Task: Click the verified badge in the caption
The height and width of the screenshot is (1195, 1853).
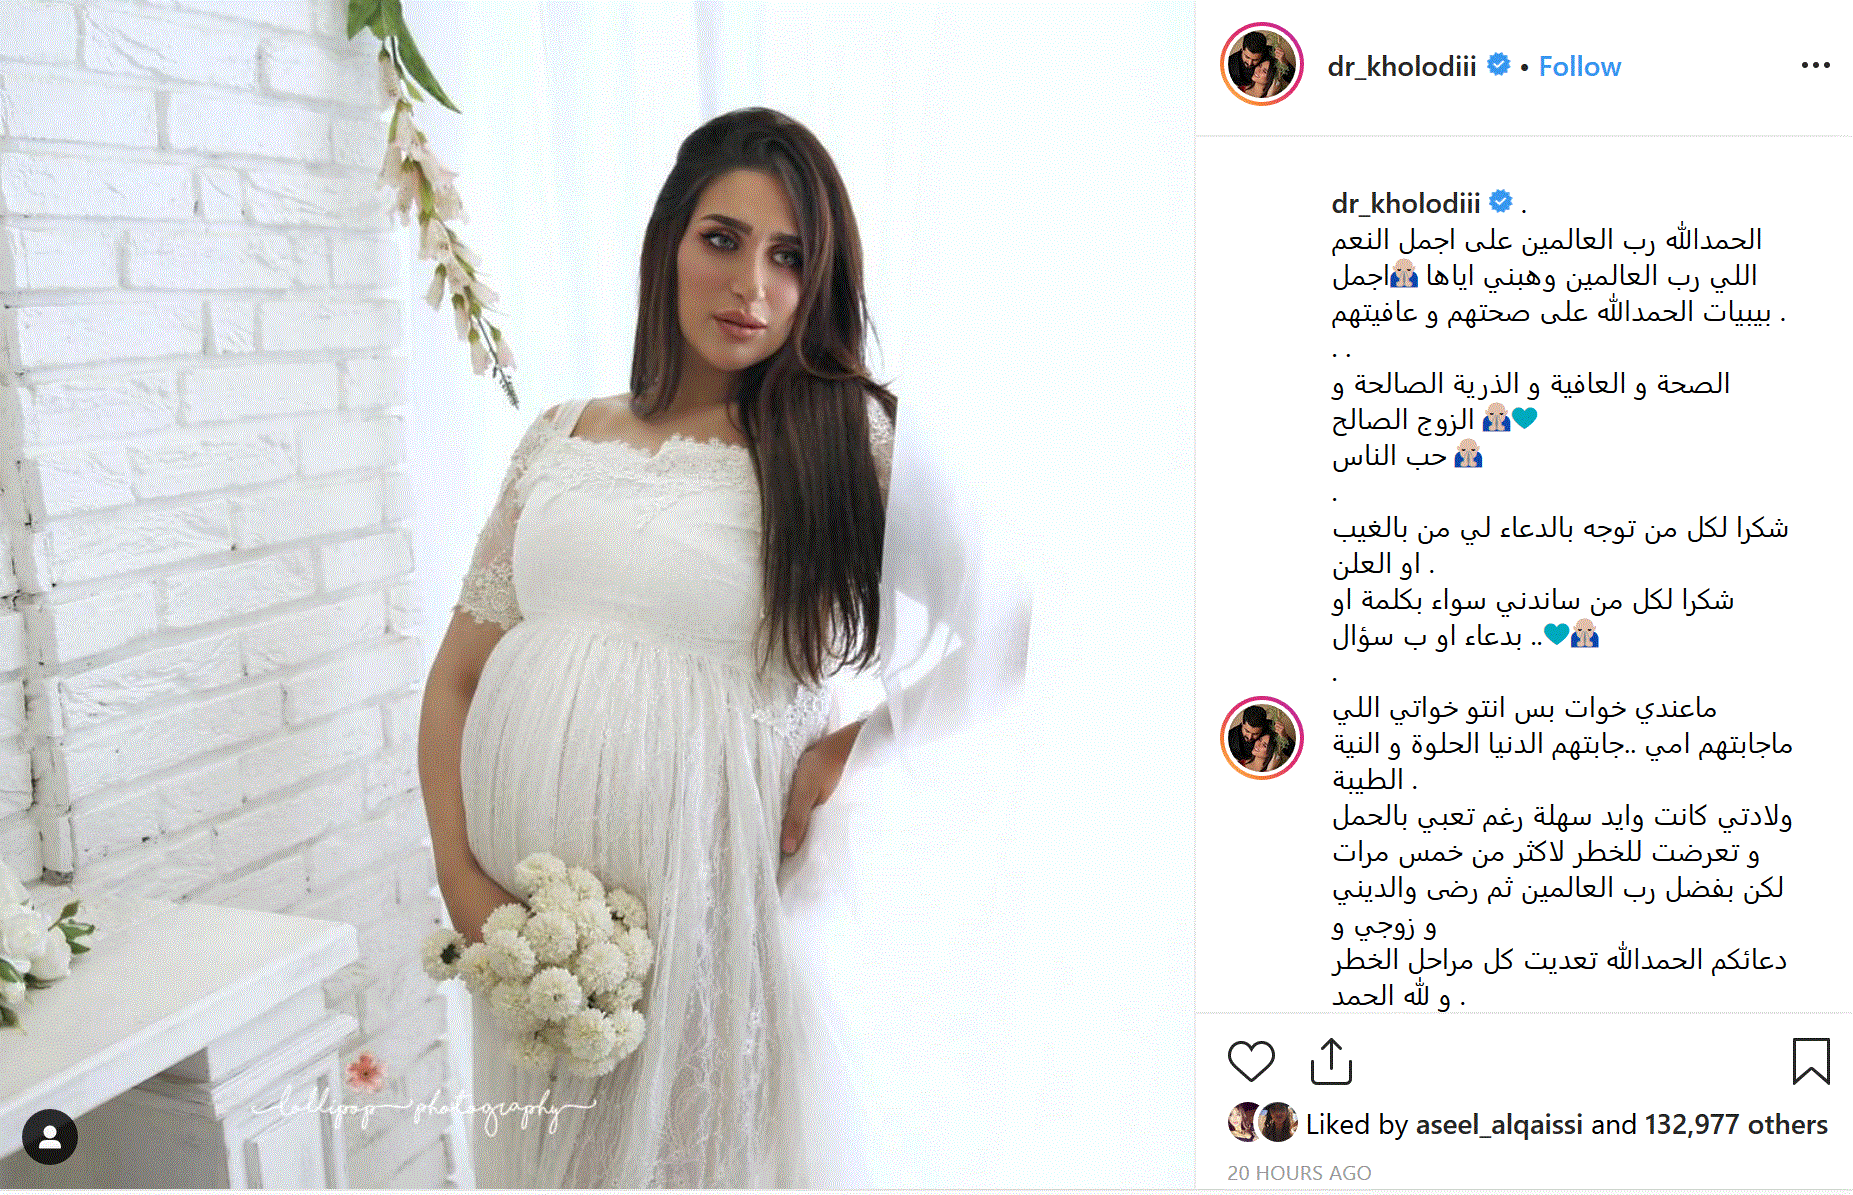Action: pyautogui.click(x=1501, y=202)
